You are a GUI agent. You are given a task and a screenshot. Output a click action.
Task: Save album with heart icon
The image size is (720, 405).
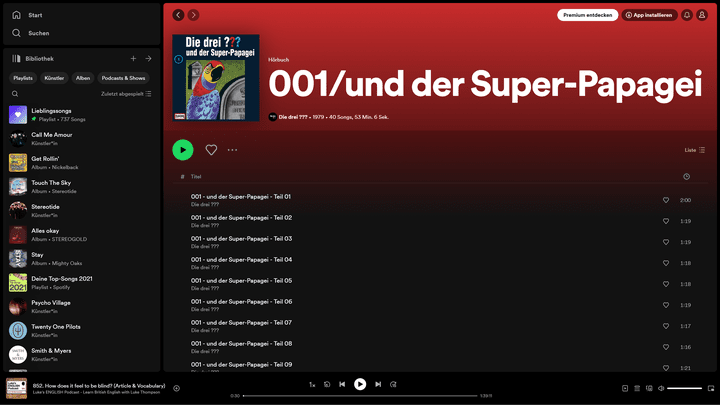pyautogui.click(x=211, y=150)
